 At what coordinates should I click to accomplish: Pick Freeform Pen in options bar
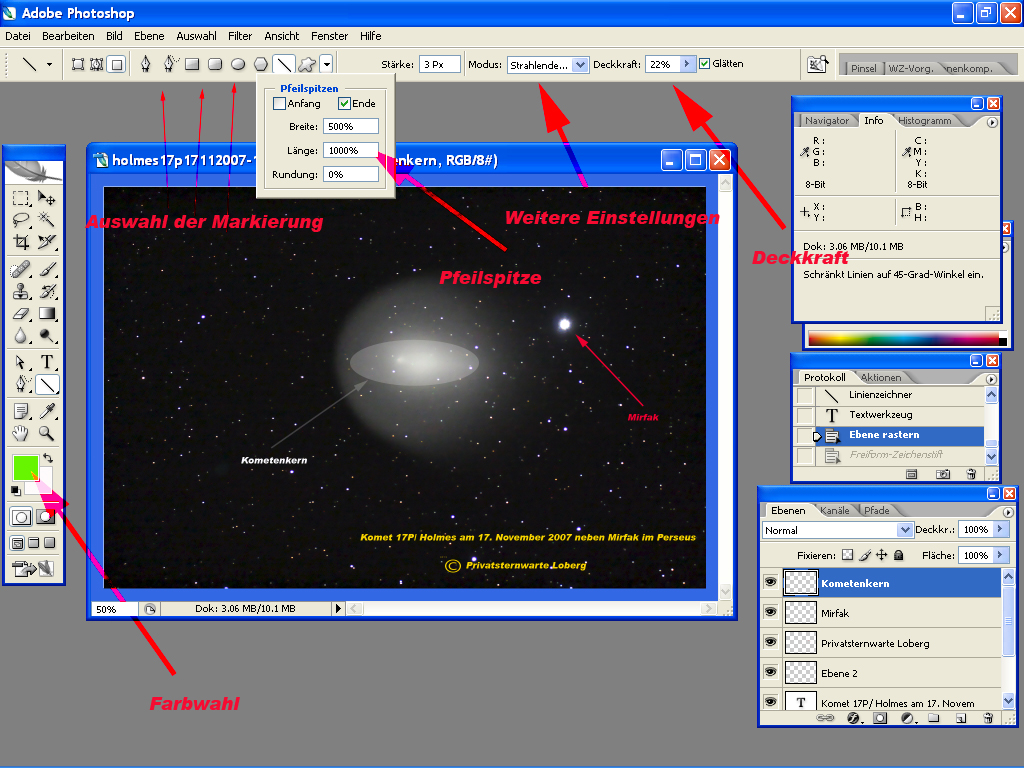tap(170, 63)
